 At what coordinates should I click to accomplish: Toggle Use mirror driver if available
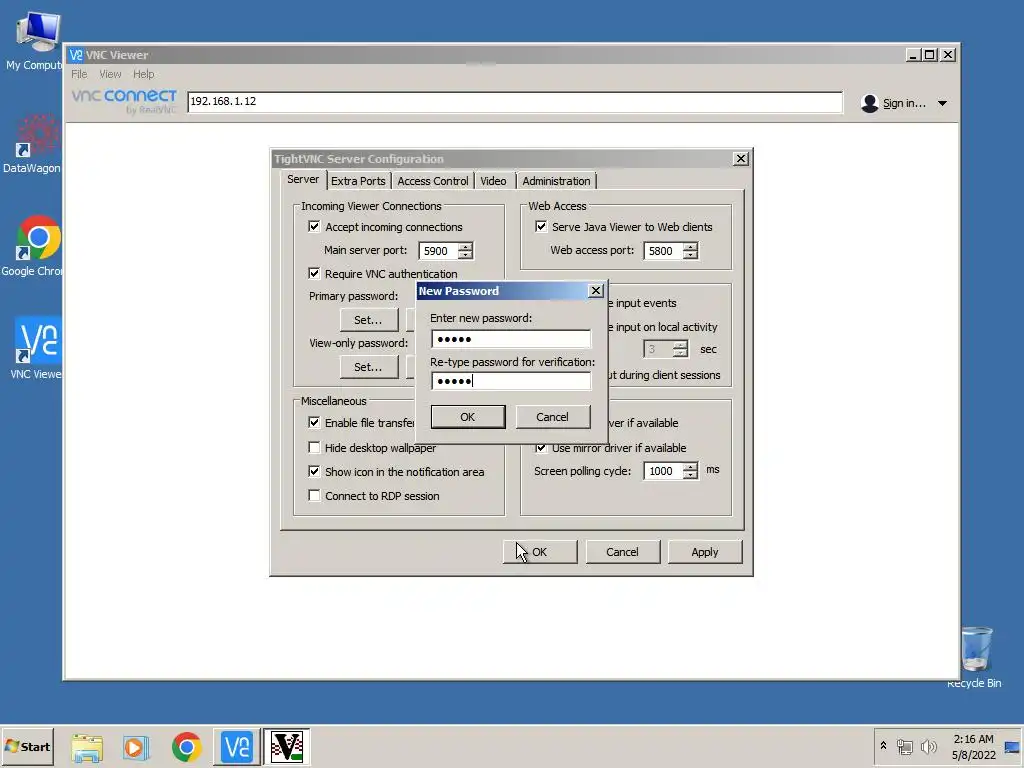tap(541, 447)
